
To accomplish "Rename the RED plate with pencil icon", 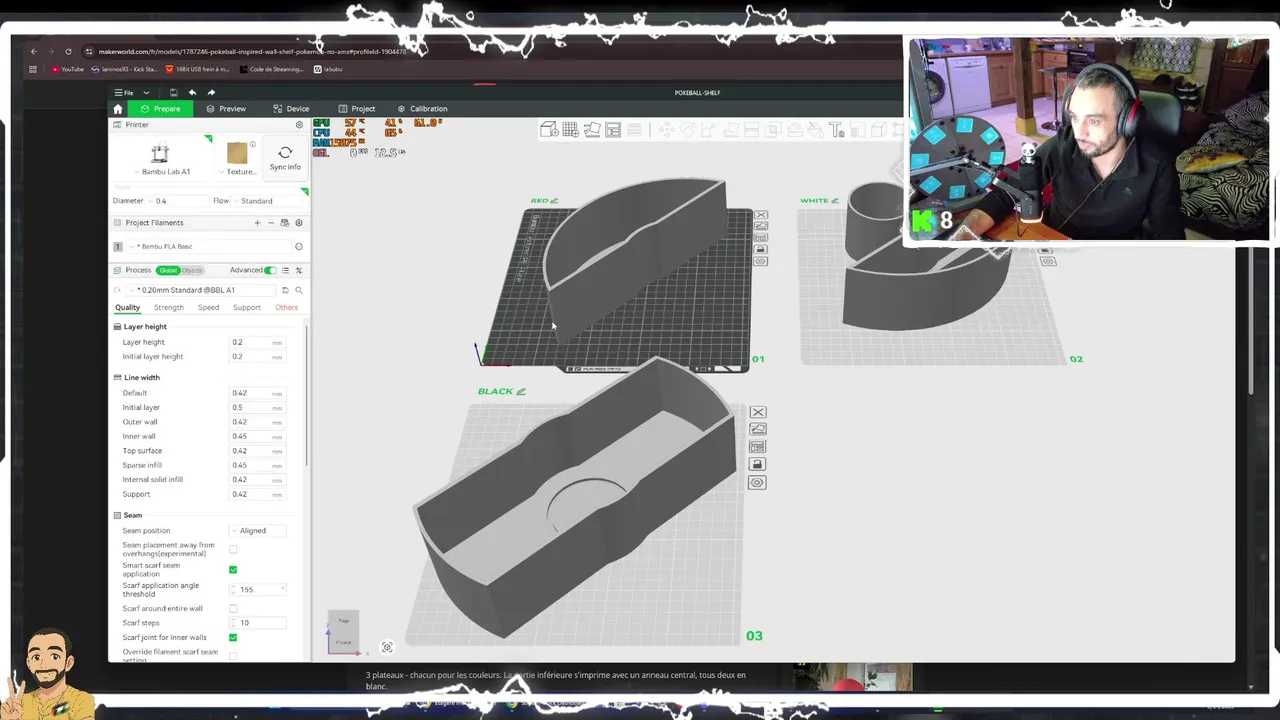I will coord(553,200).
